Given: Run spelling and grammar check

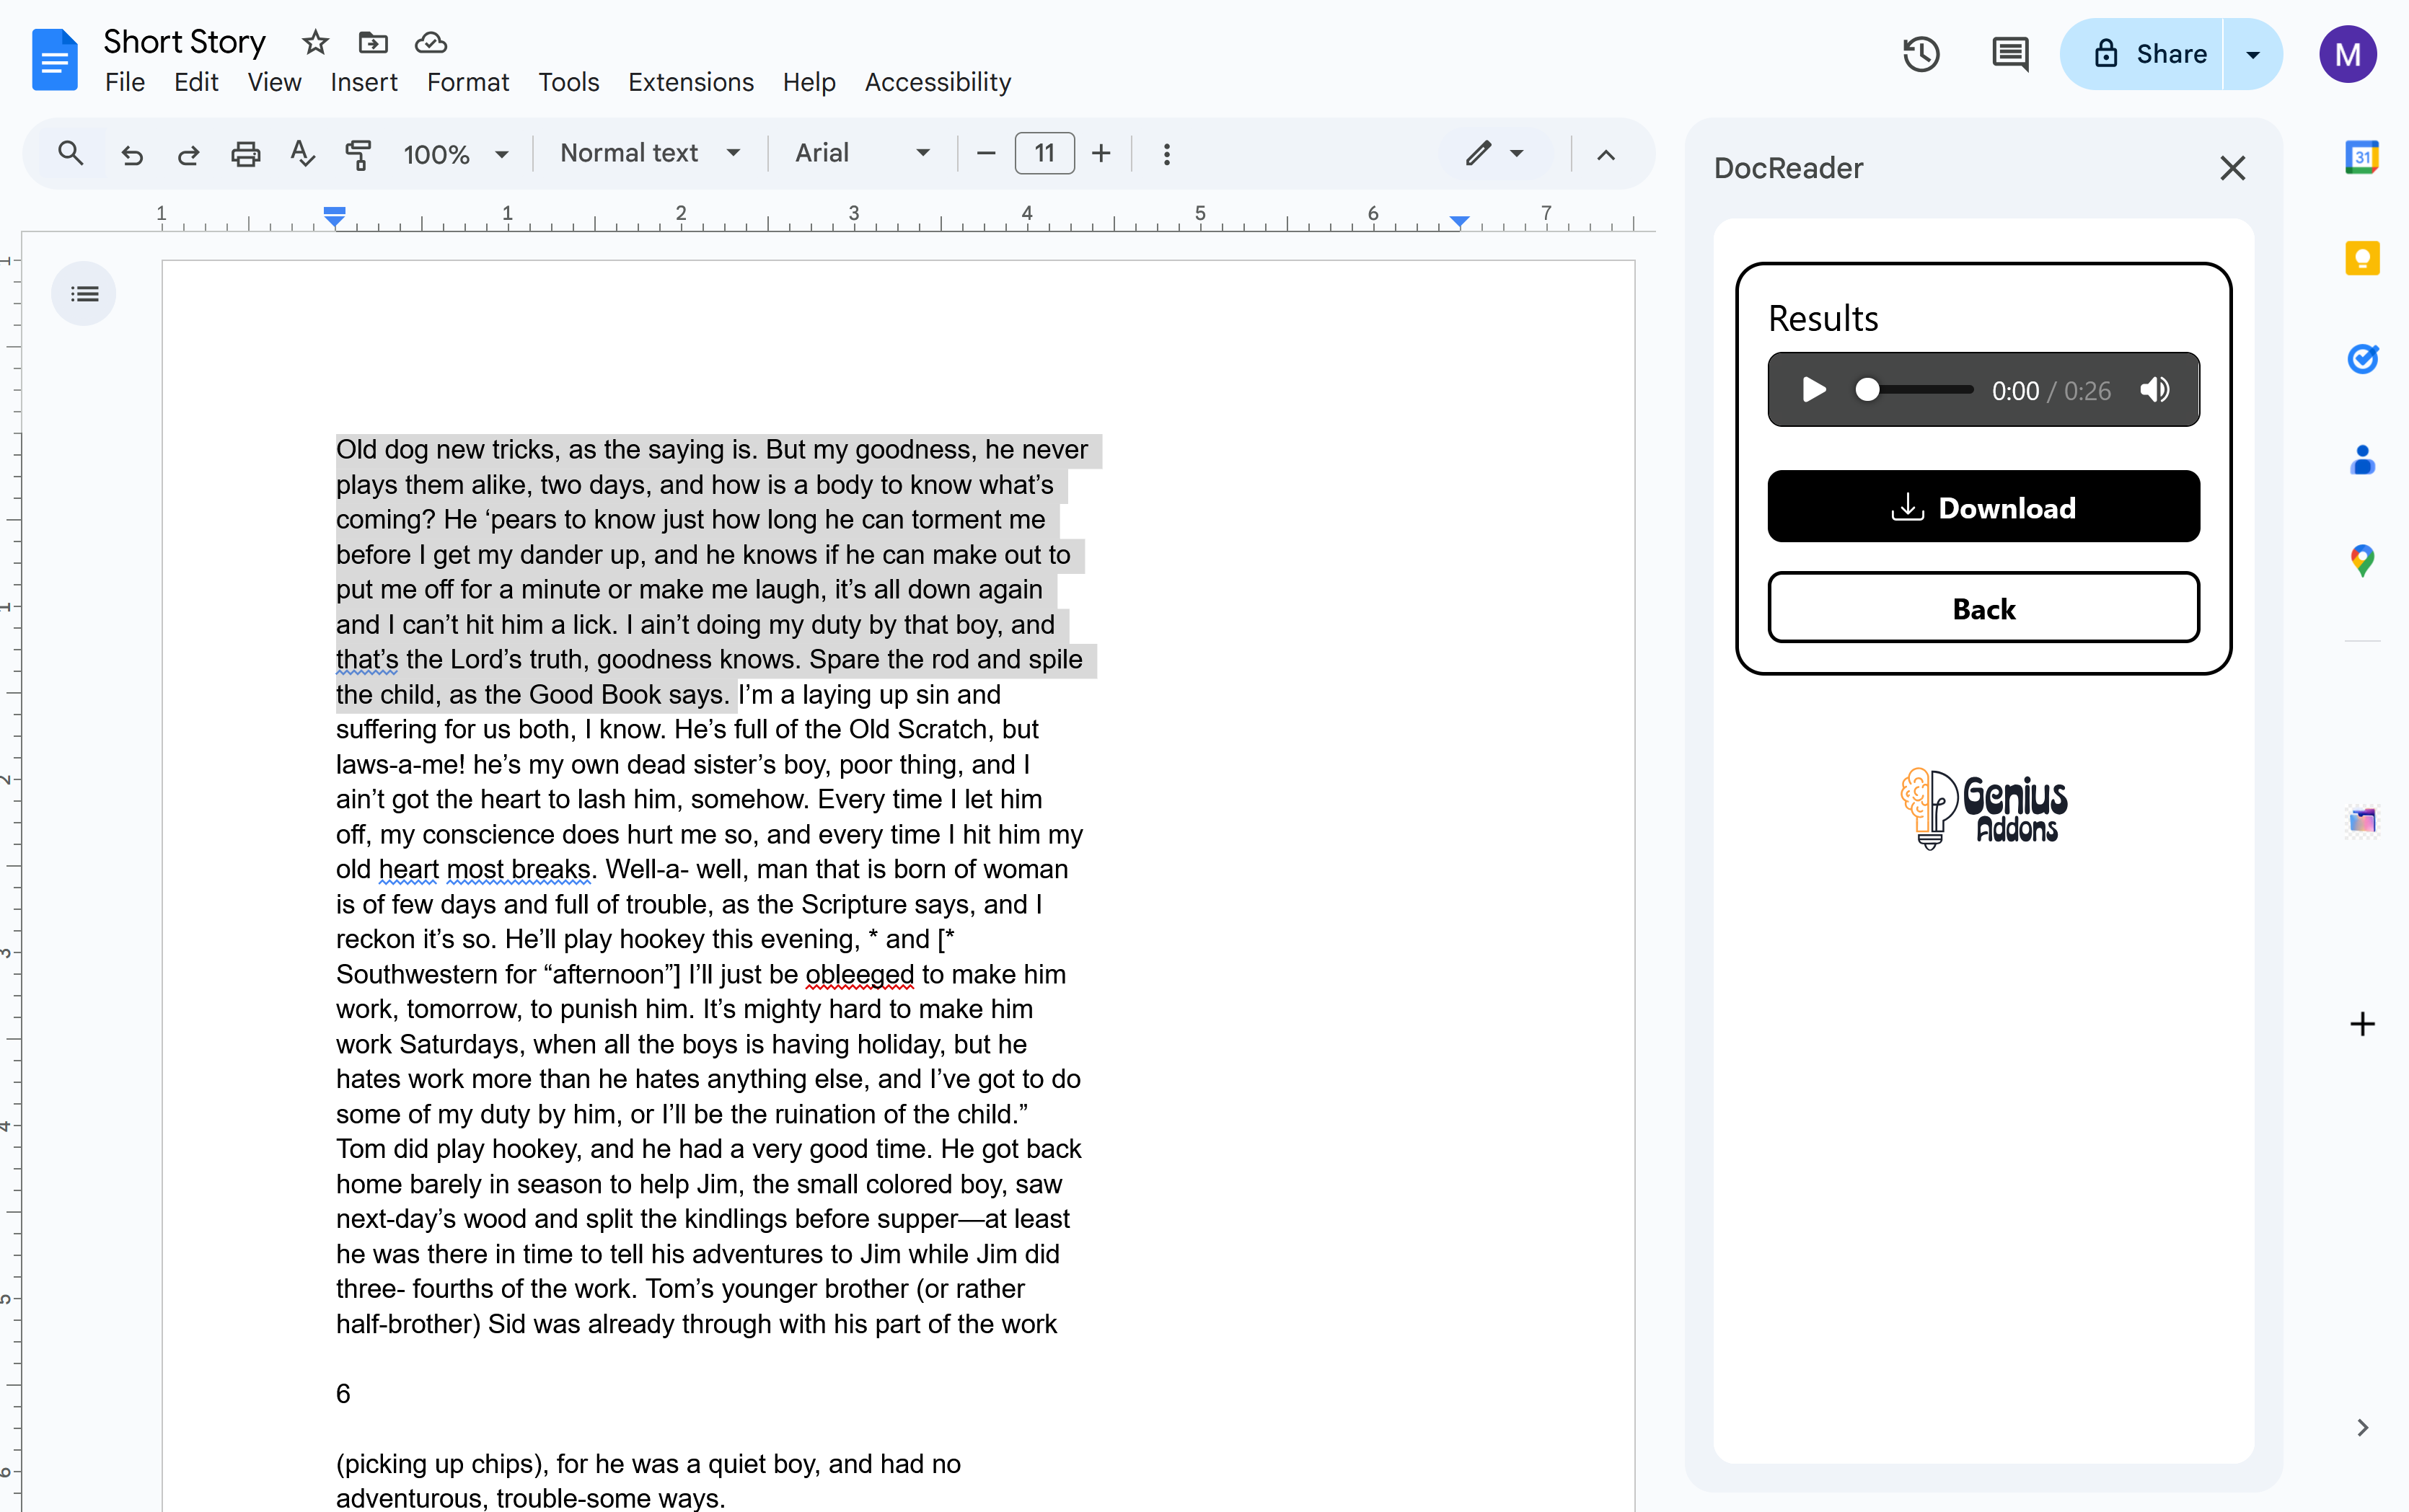Looking at the screenshot, I should tap(302, 154).
